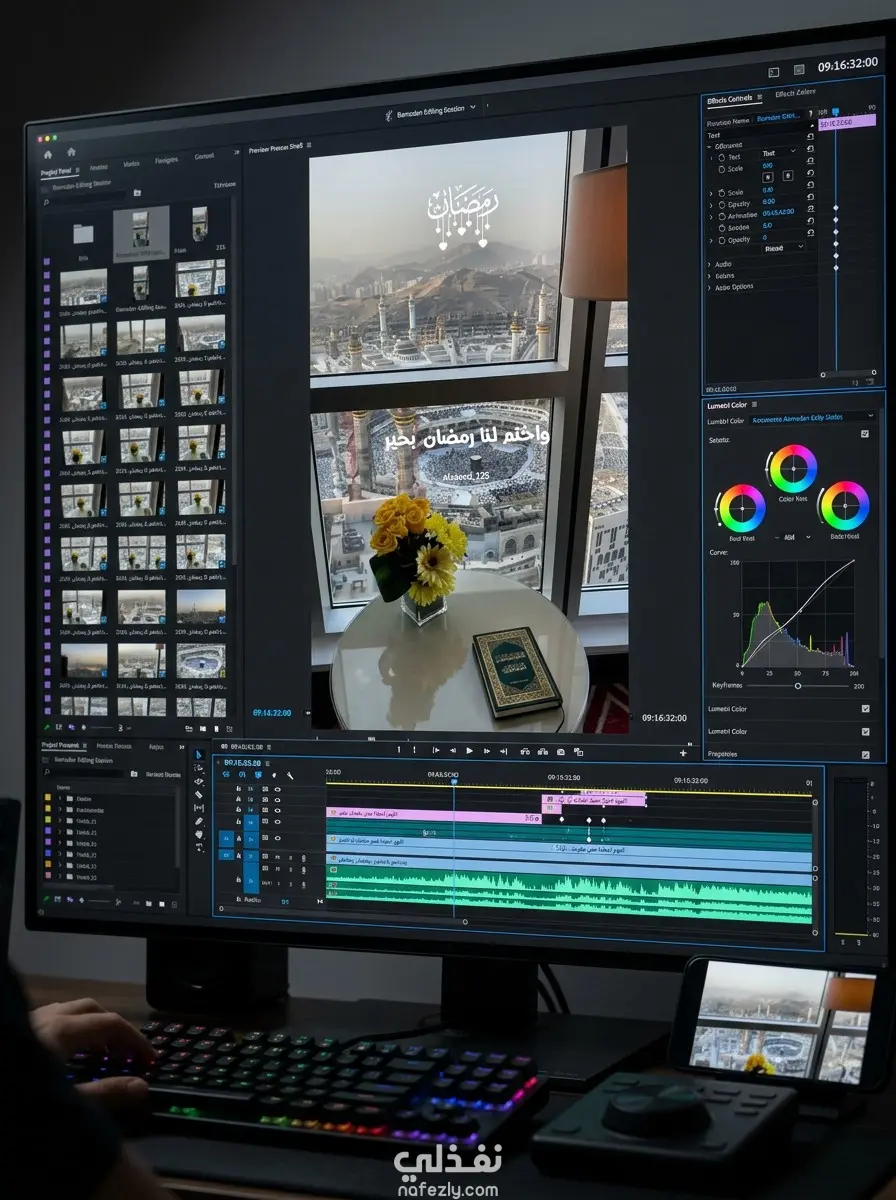Switch to the tab right of Effects Controls
This screenshot has height=1200, width=896.
(x=795, y=94)
